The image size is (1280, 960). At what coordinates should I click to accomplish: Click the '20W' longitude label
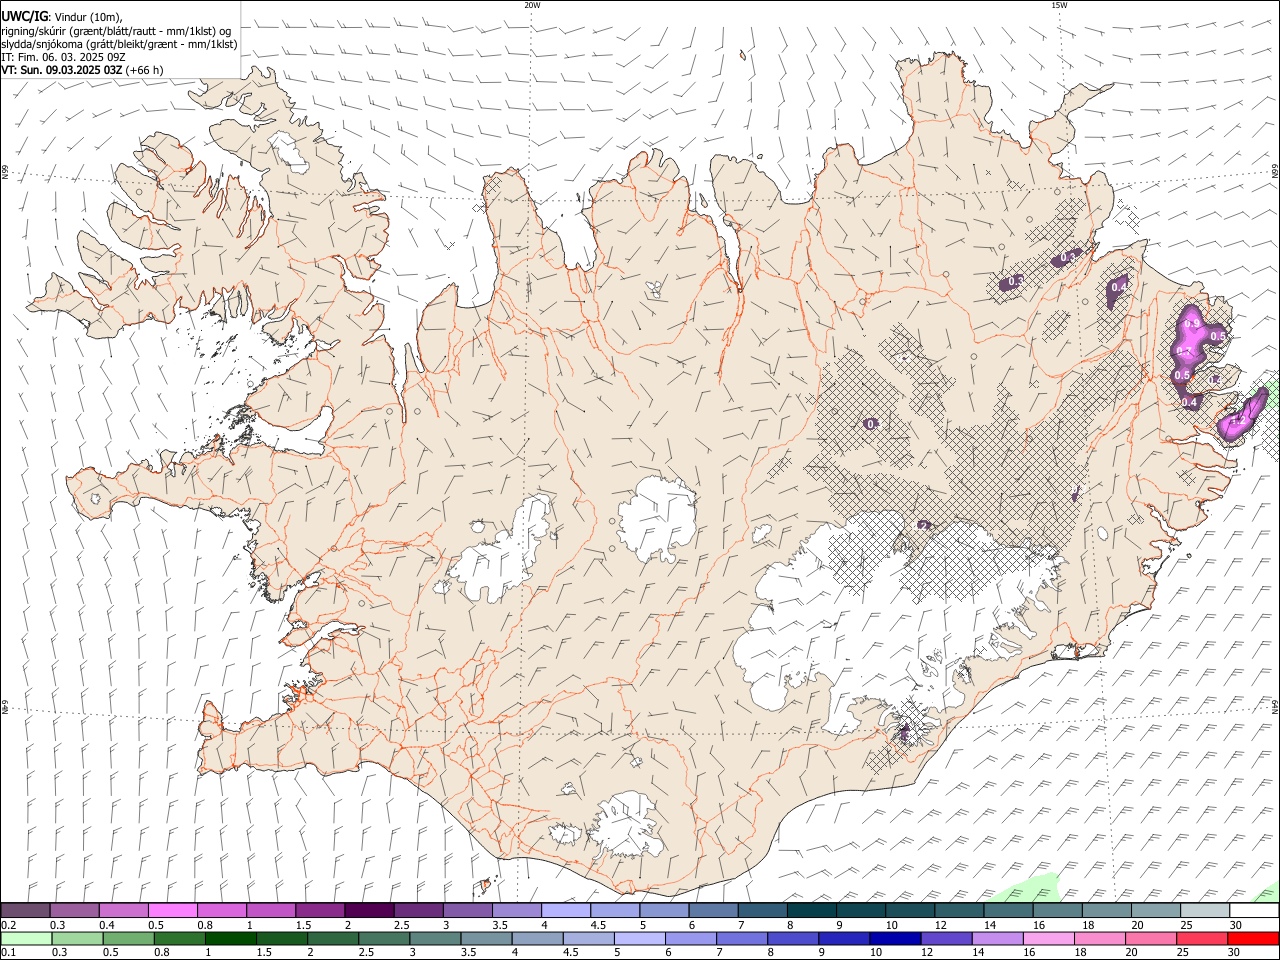[532, 5]
